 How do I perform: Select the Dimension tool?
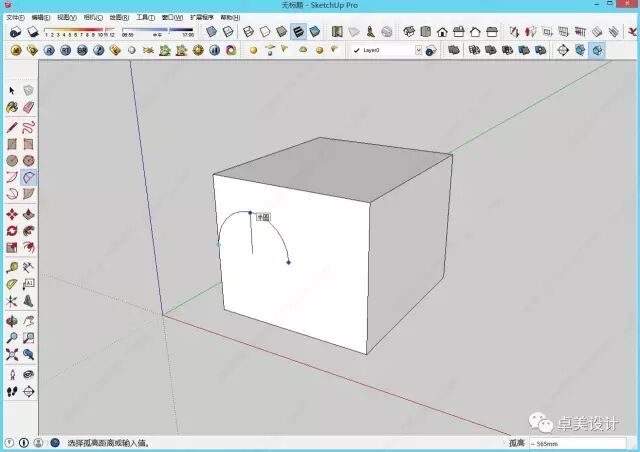pos(29,267)
